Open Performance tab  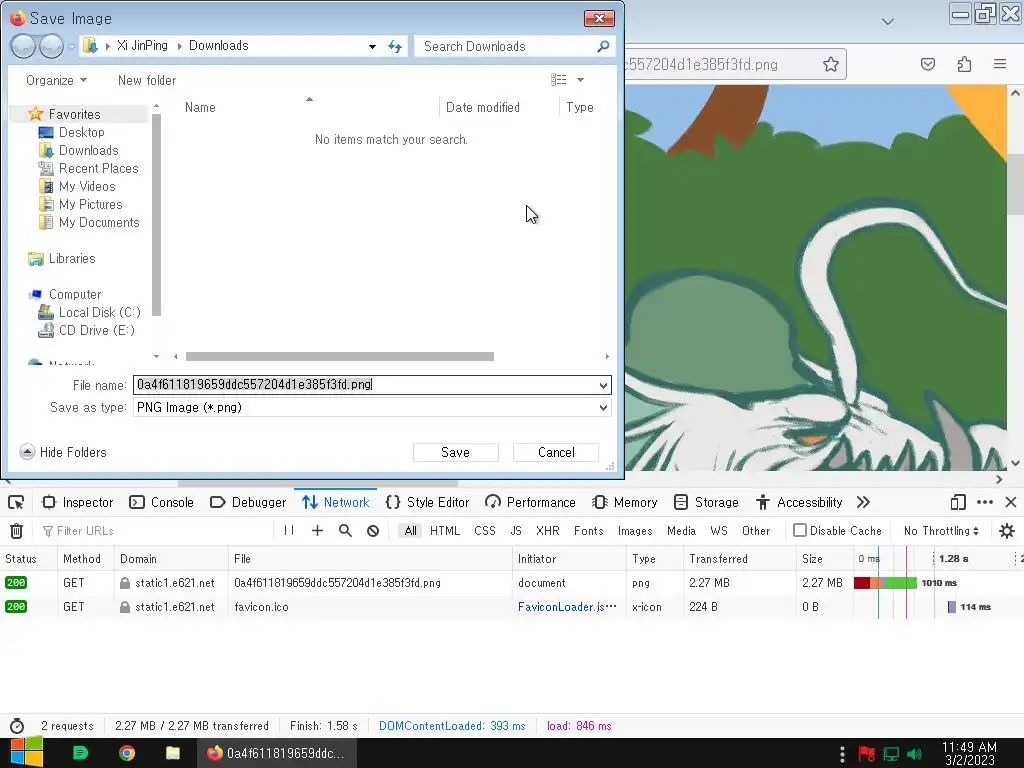point(530,502)
